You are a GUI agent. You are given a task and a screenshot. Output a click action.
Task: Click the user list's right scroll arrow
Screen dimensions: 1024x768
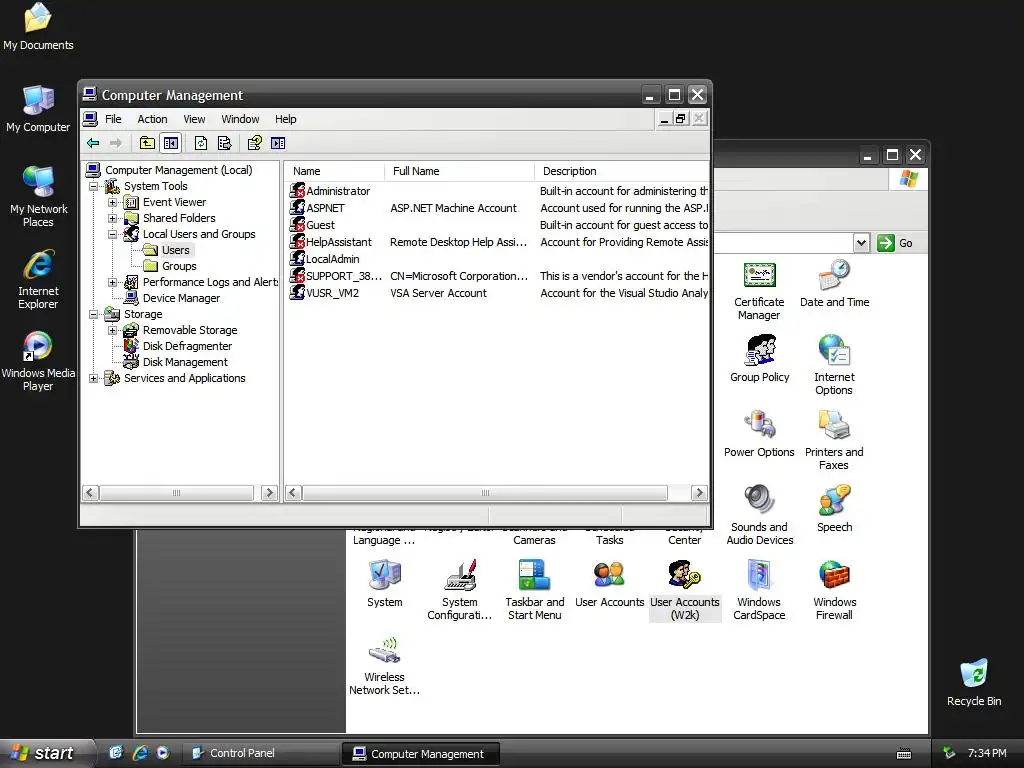tap(699, 493)
